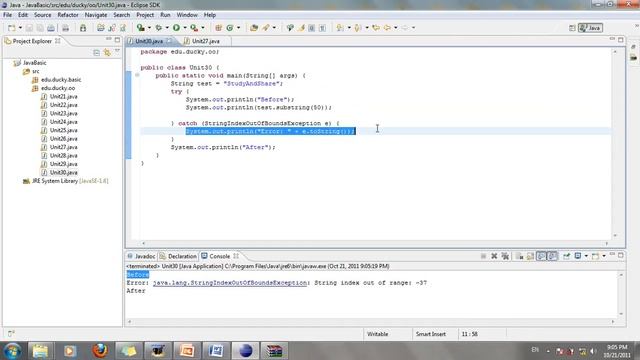
Task: Select Unit30.java in the tree
Action: pyautogui.click(x=63, y=173)
